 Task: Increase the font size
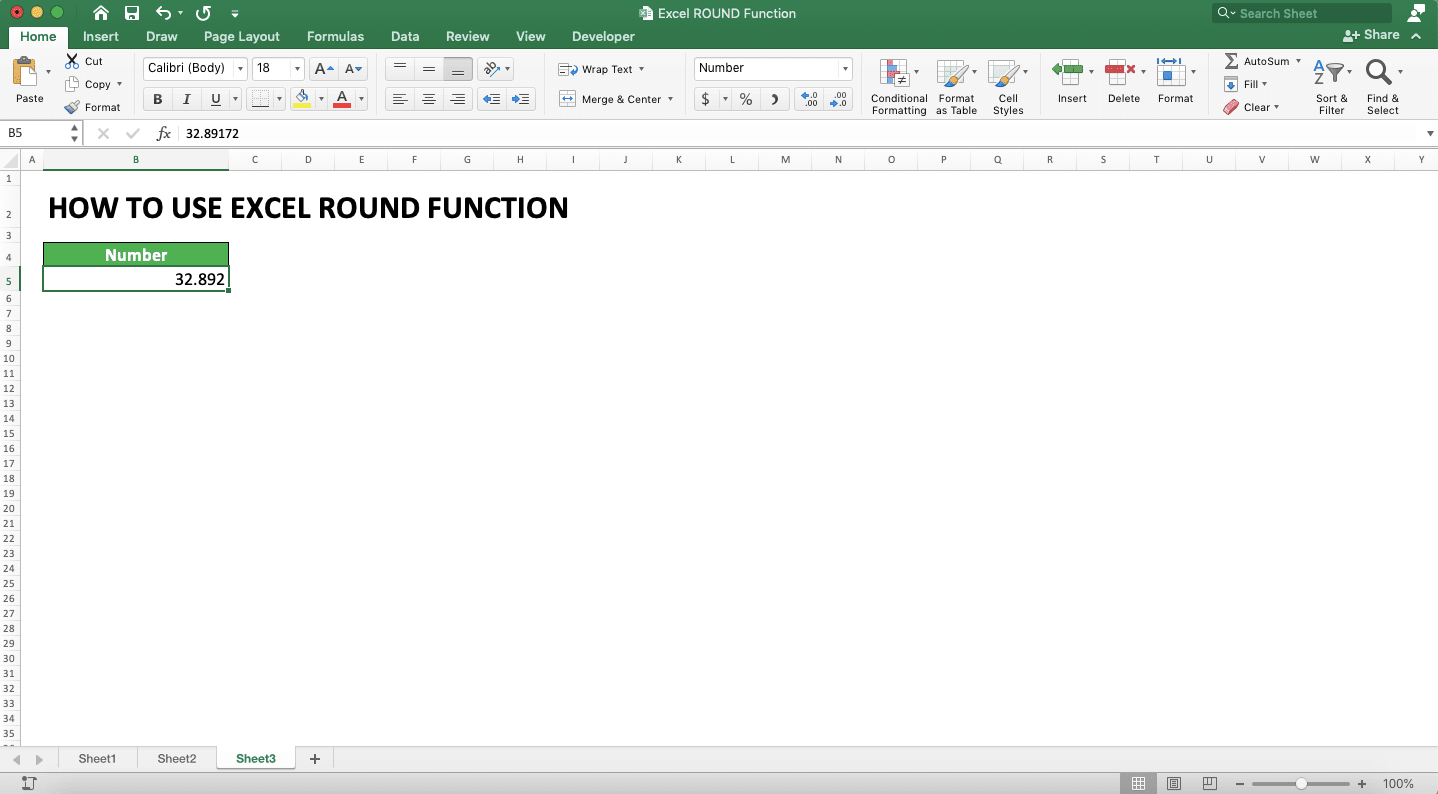[324, 69]
